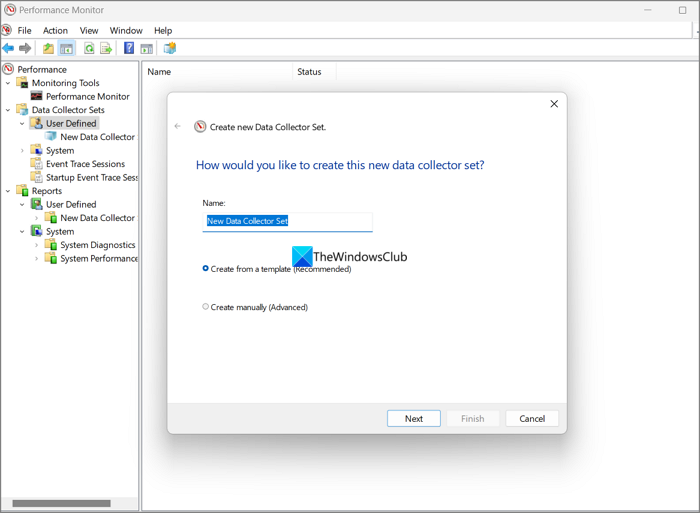Select Create manually (Advanced) radio button
The width and height of the screenshot is (700, 513).
click(x=205, y=307)
